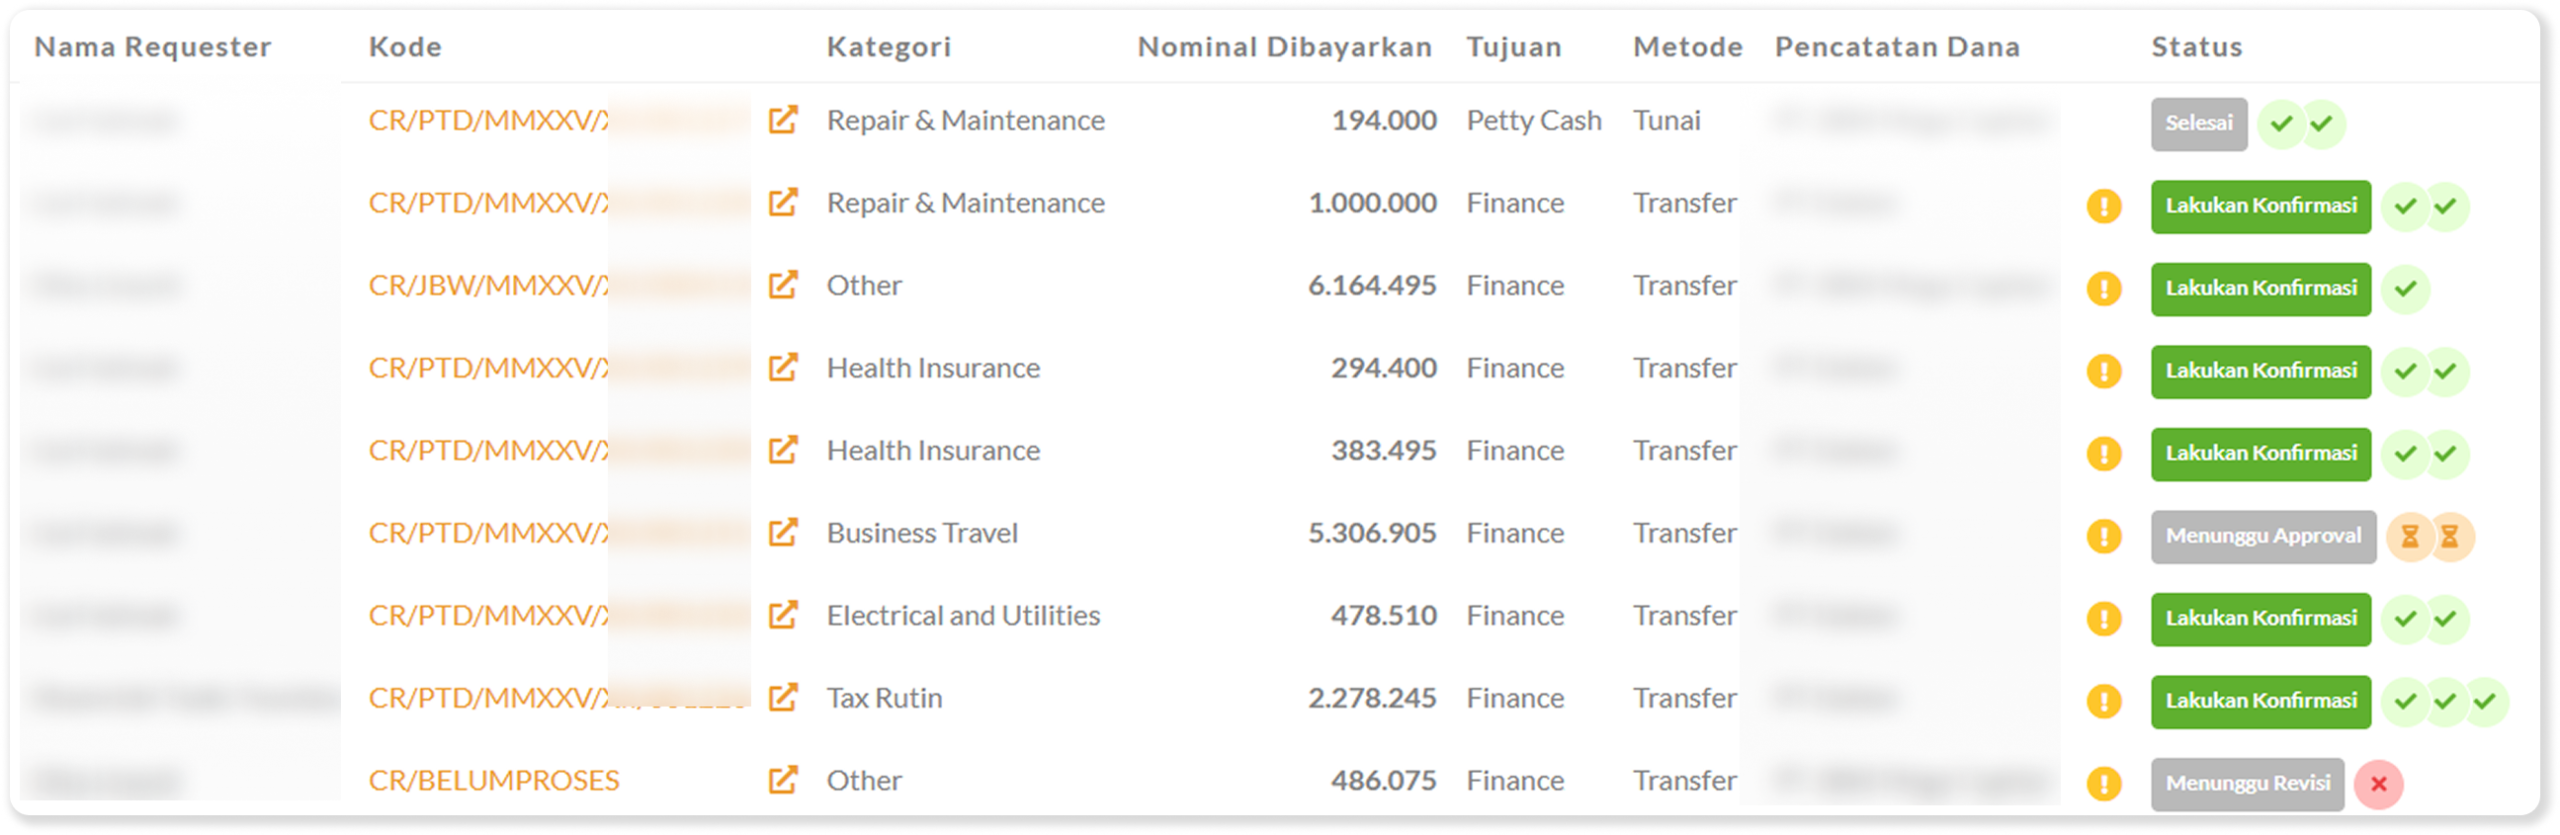The height and width of the screenshot is (835, 2560).
Task: Click the Selesai status button
Action: pyautogui.click(x=2198, y=124)
